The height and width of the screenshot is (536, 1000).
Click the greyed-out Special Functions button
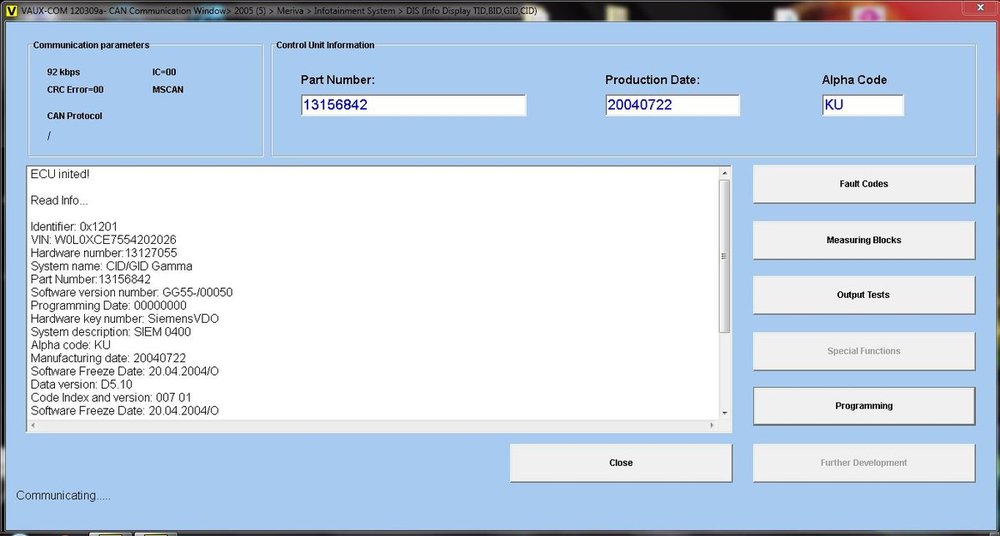pyautogui.click(x=863, y=351)
